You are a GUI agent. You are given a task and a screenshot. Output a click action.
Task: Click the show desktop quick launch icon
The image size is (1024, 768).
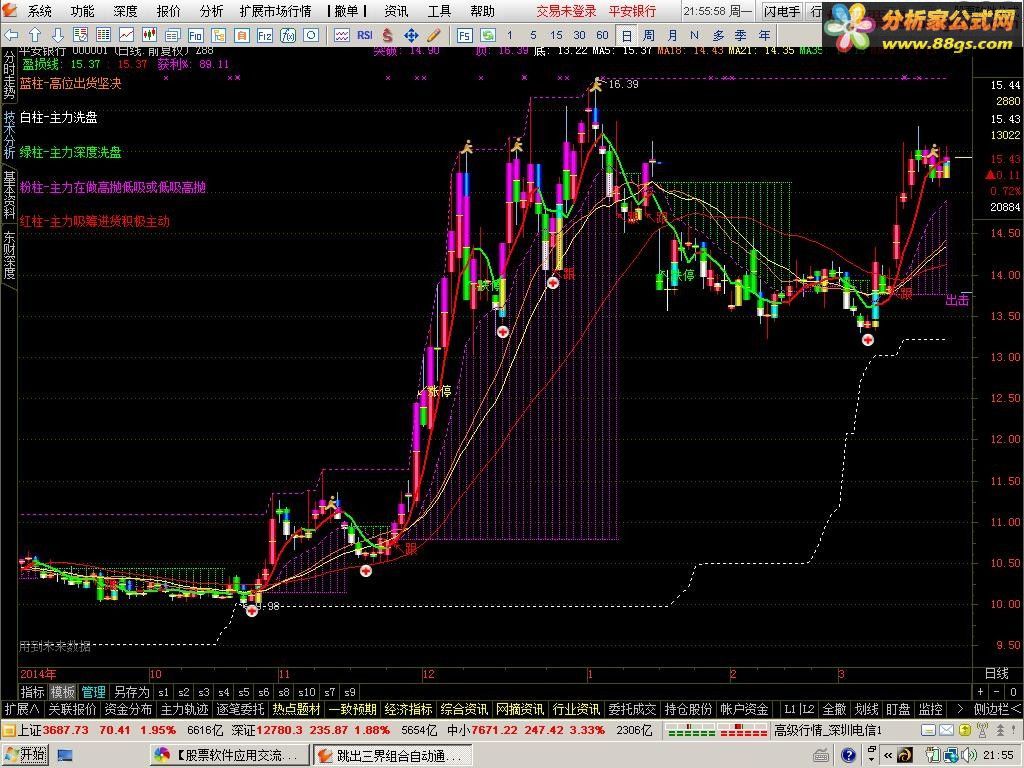pos(65,756)
